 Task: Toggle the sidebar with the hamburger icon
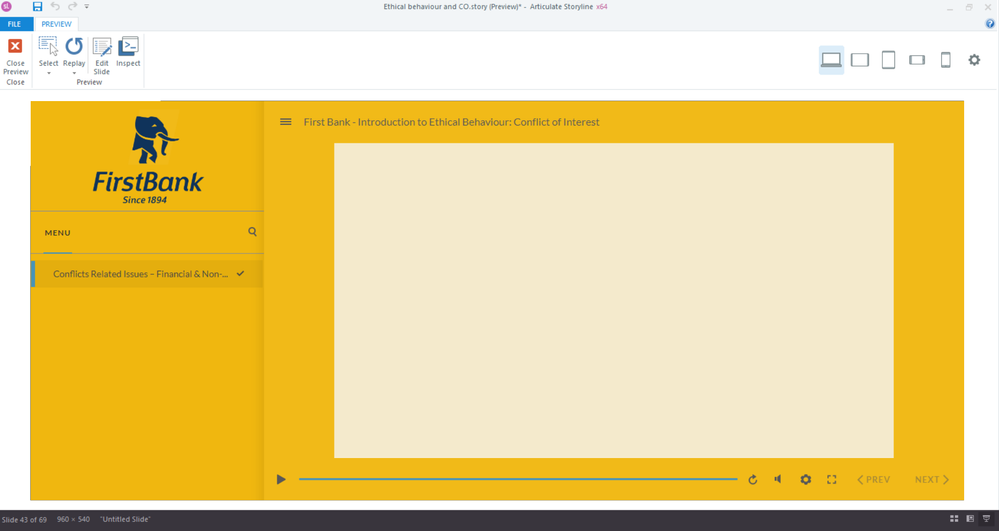pos(285,122)
